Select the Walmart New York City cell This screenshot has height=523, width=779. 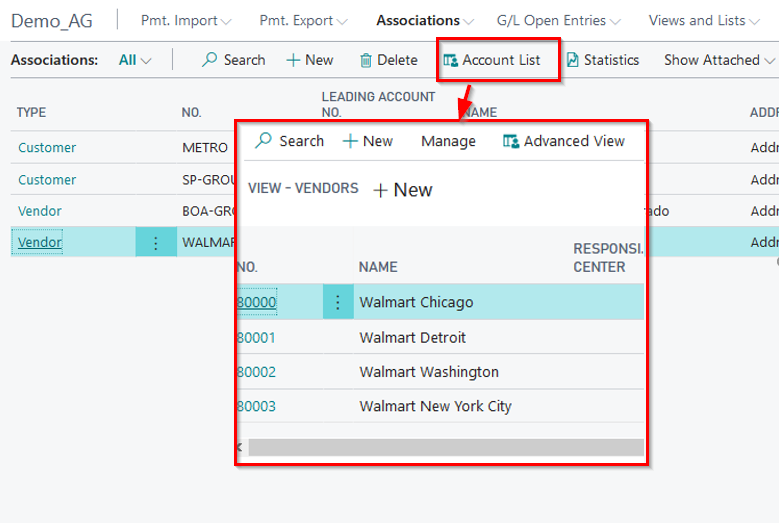[x=435, y=406]
